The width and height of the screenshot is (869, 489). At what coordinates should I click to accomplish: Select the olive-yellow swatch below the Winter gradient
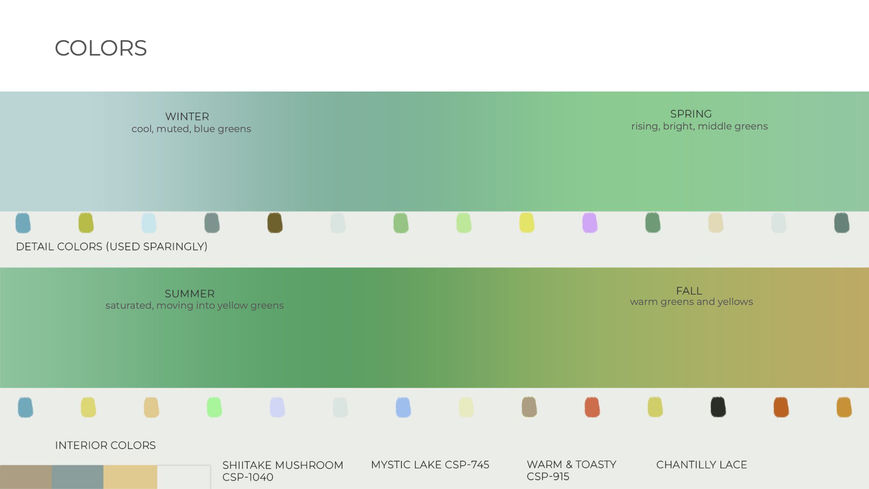click(86, 223)
